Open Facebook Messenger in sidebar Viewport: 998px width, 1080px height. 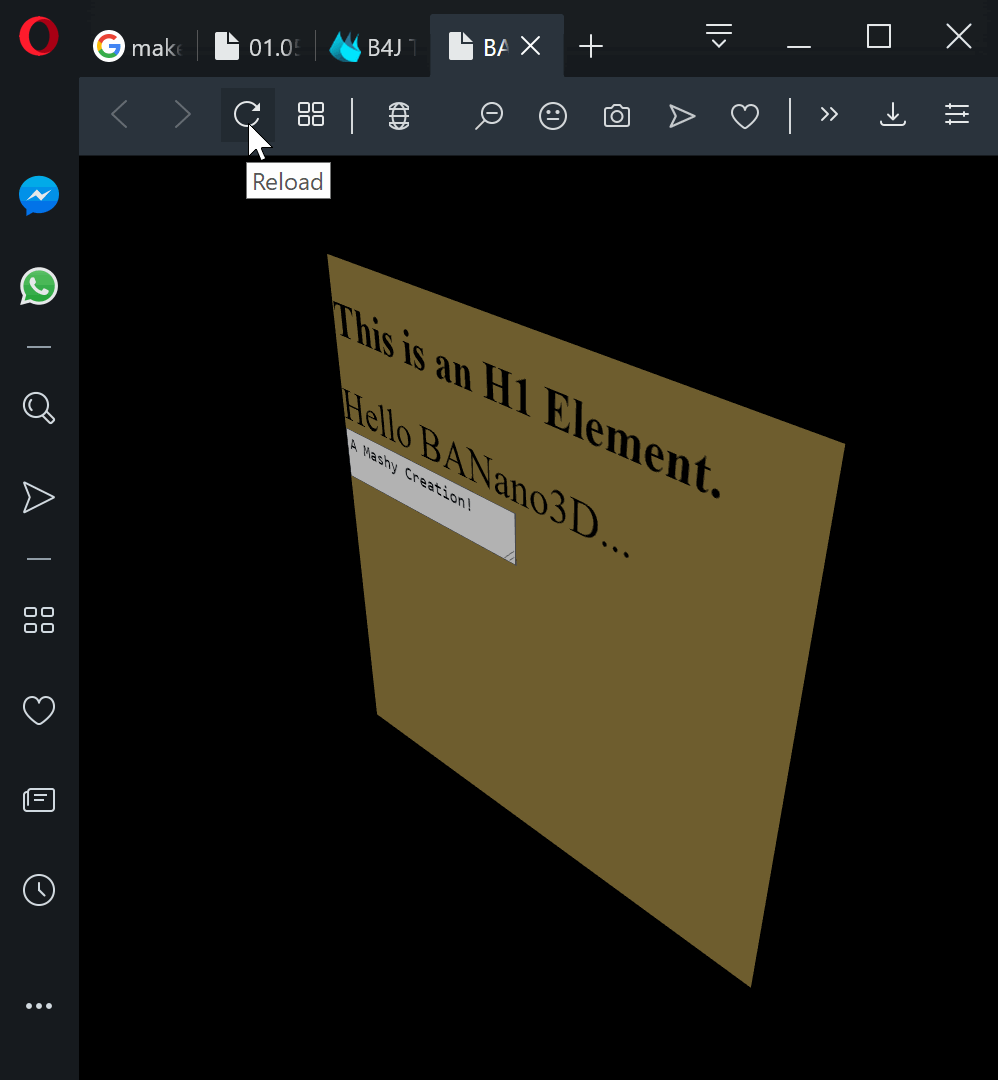tap(39, 196)
